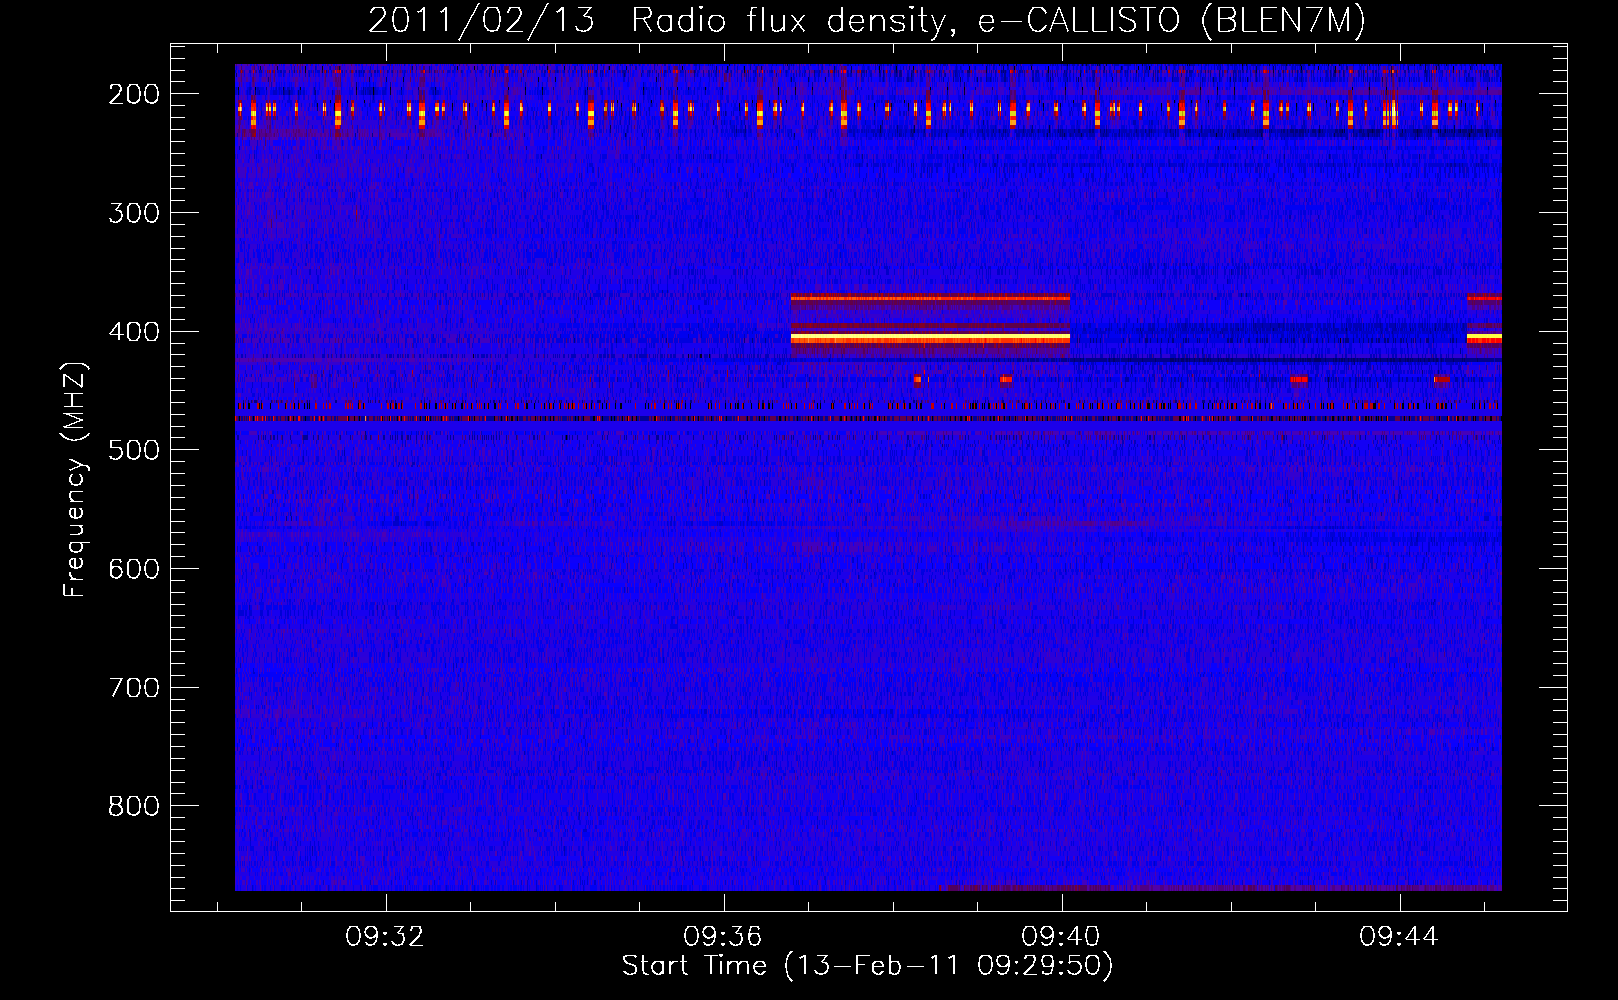
Task: Click the 09:36 time tick label
Action: [x=723, y=937]
